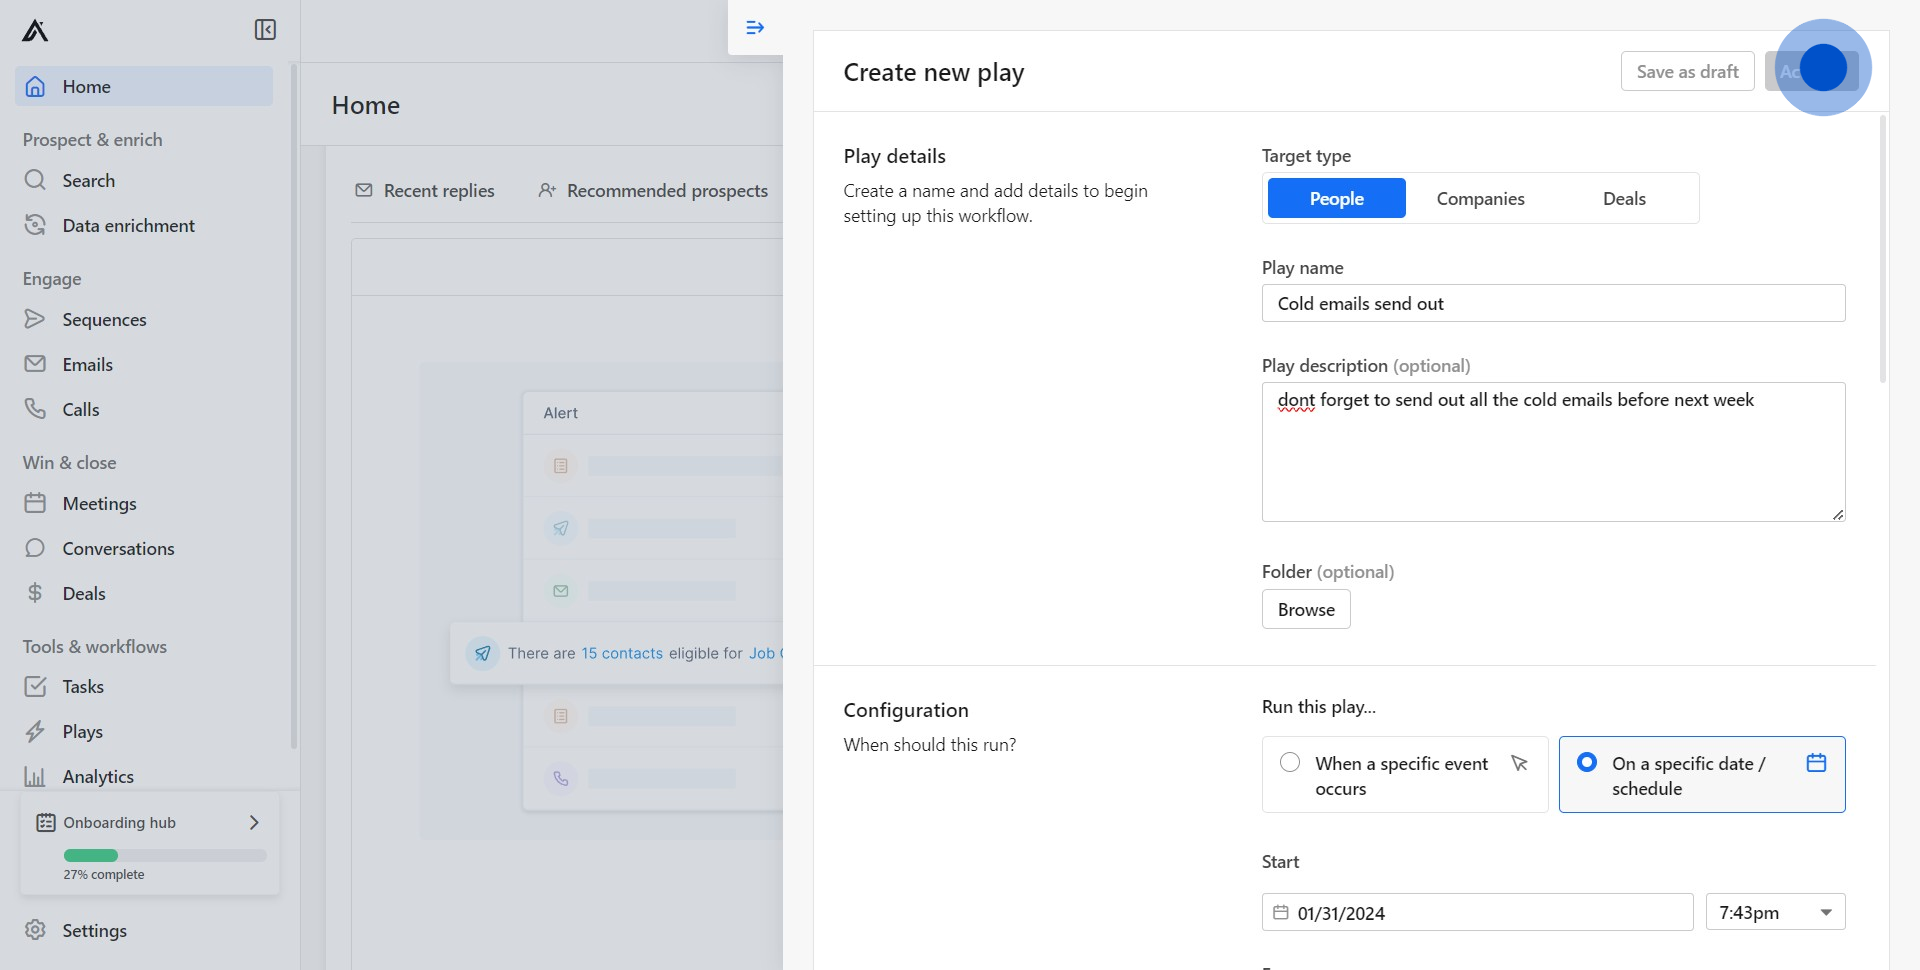Select 'When a specific event occurs' radio
1920x970 pixels.
1290,763
